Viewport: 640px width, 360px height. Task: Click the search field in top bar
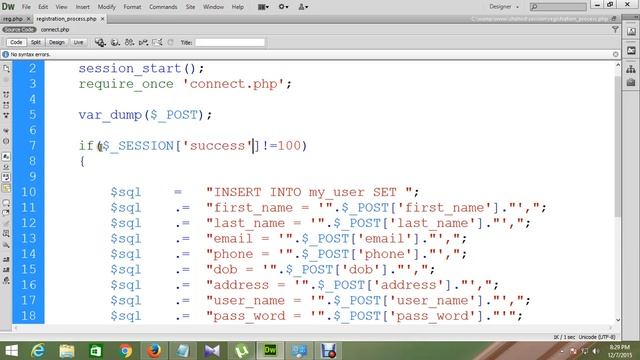coord(558,7)
